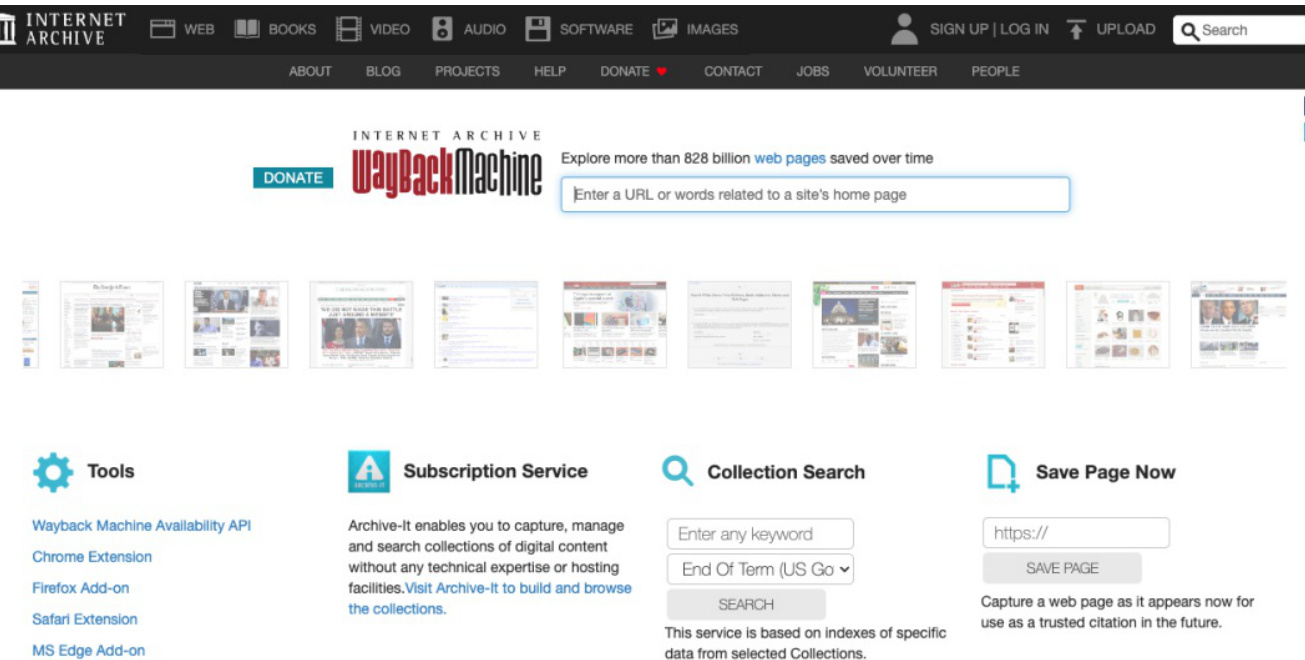Open the Firefox Add-on link
Screen dimensions: 1305x660
80,588
